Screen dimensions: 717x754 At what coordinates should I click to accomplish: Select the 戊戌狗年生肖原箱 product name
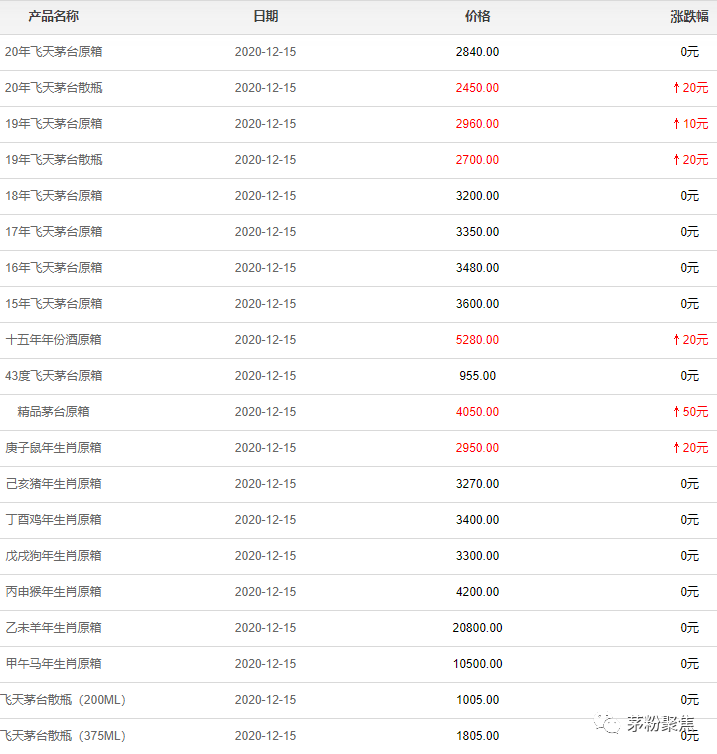coord(53,556)
